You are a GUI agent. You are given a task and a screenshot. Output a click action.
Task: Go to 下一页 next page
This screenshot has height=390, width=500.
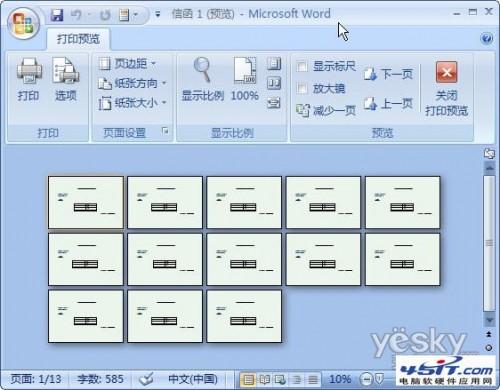tap(388, 74)
